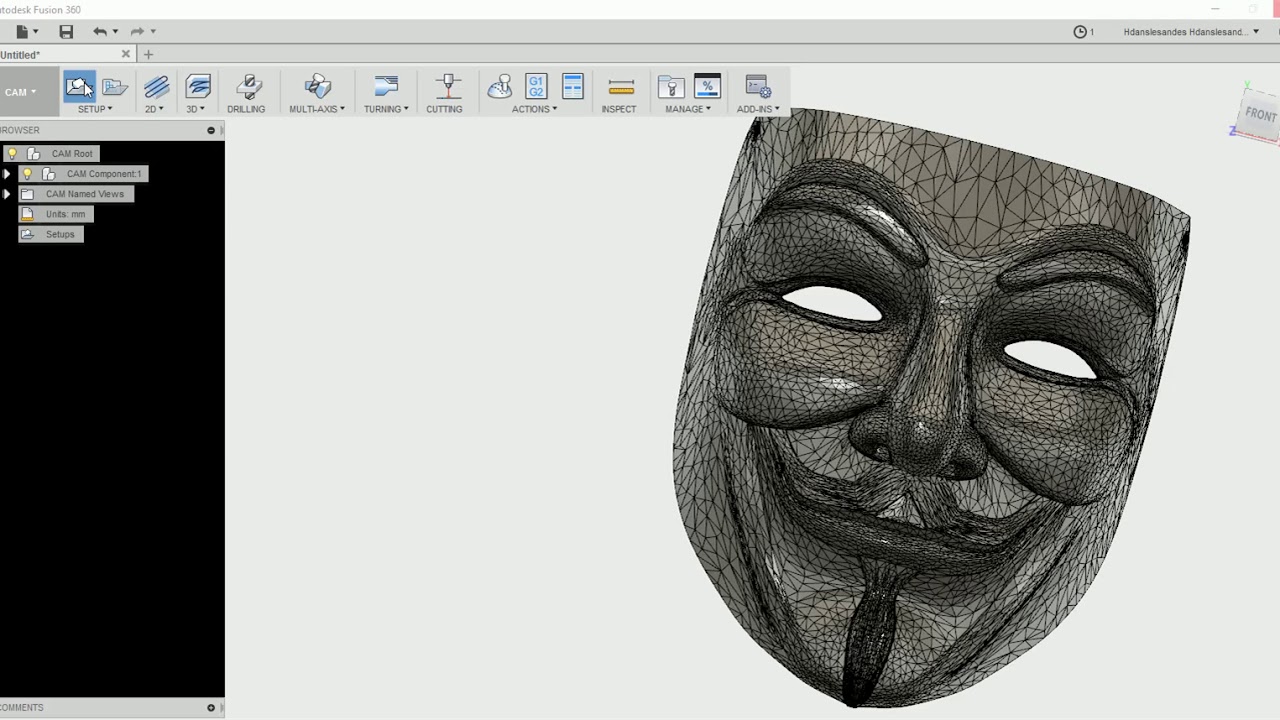1280x720 pixels.
Task: Open the user account dropdown
Action: (1190, 32)
